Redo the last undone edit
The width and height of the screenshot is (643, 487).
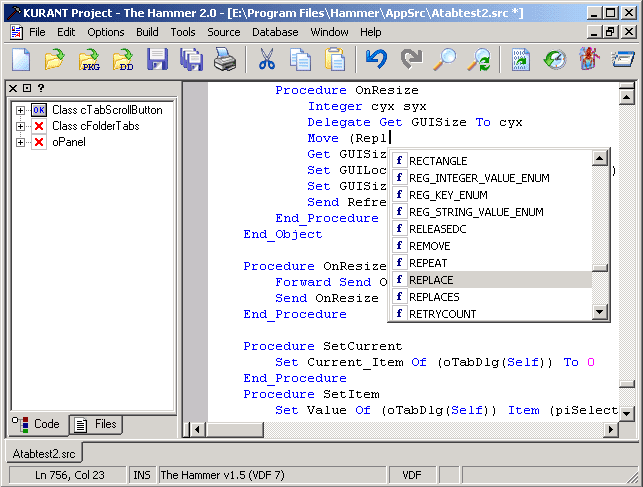411,59
